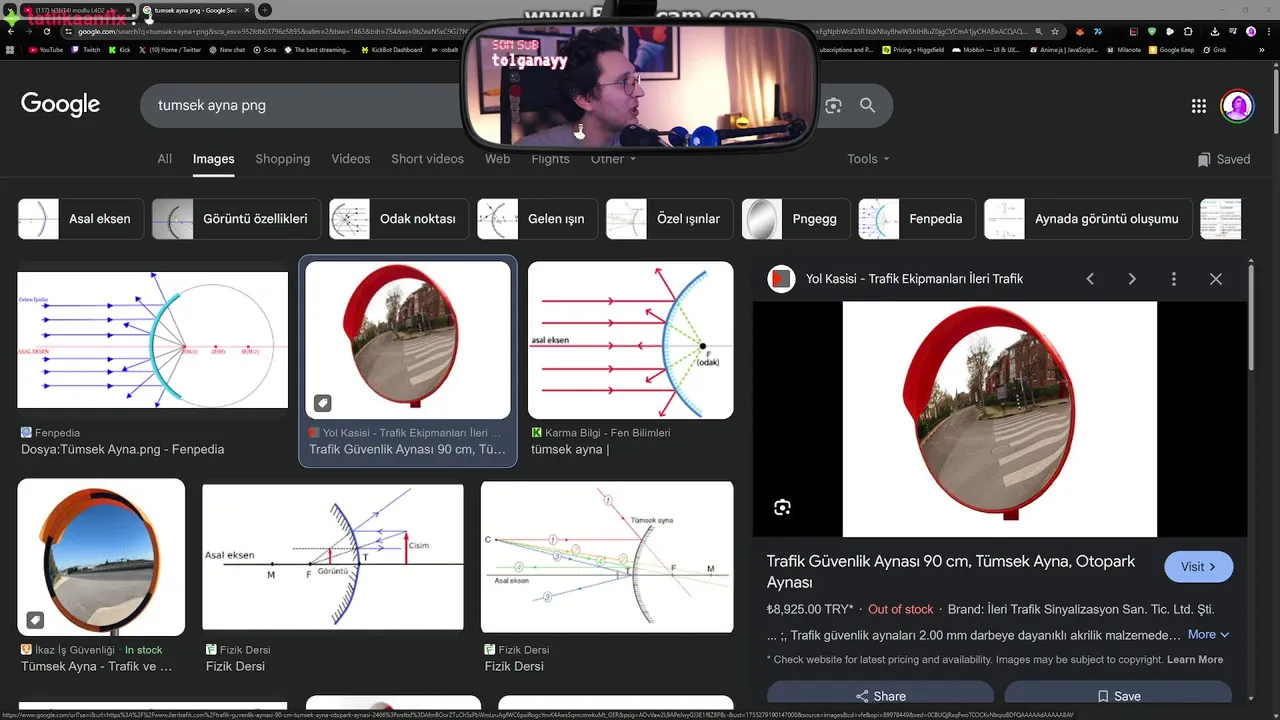Switch to the Videos tab
The height and width of the screenshot is (720, 1280).
pos(350,159)
